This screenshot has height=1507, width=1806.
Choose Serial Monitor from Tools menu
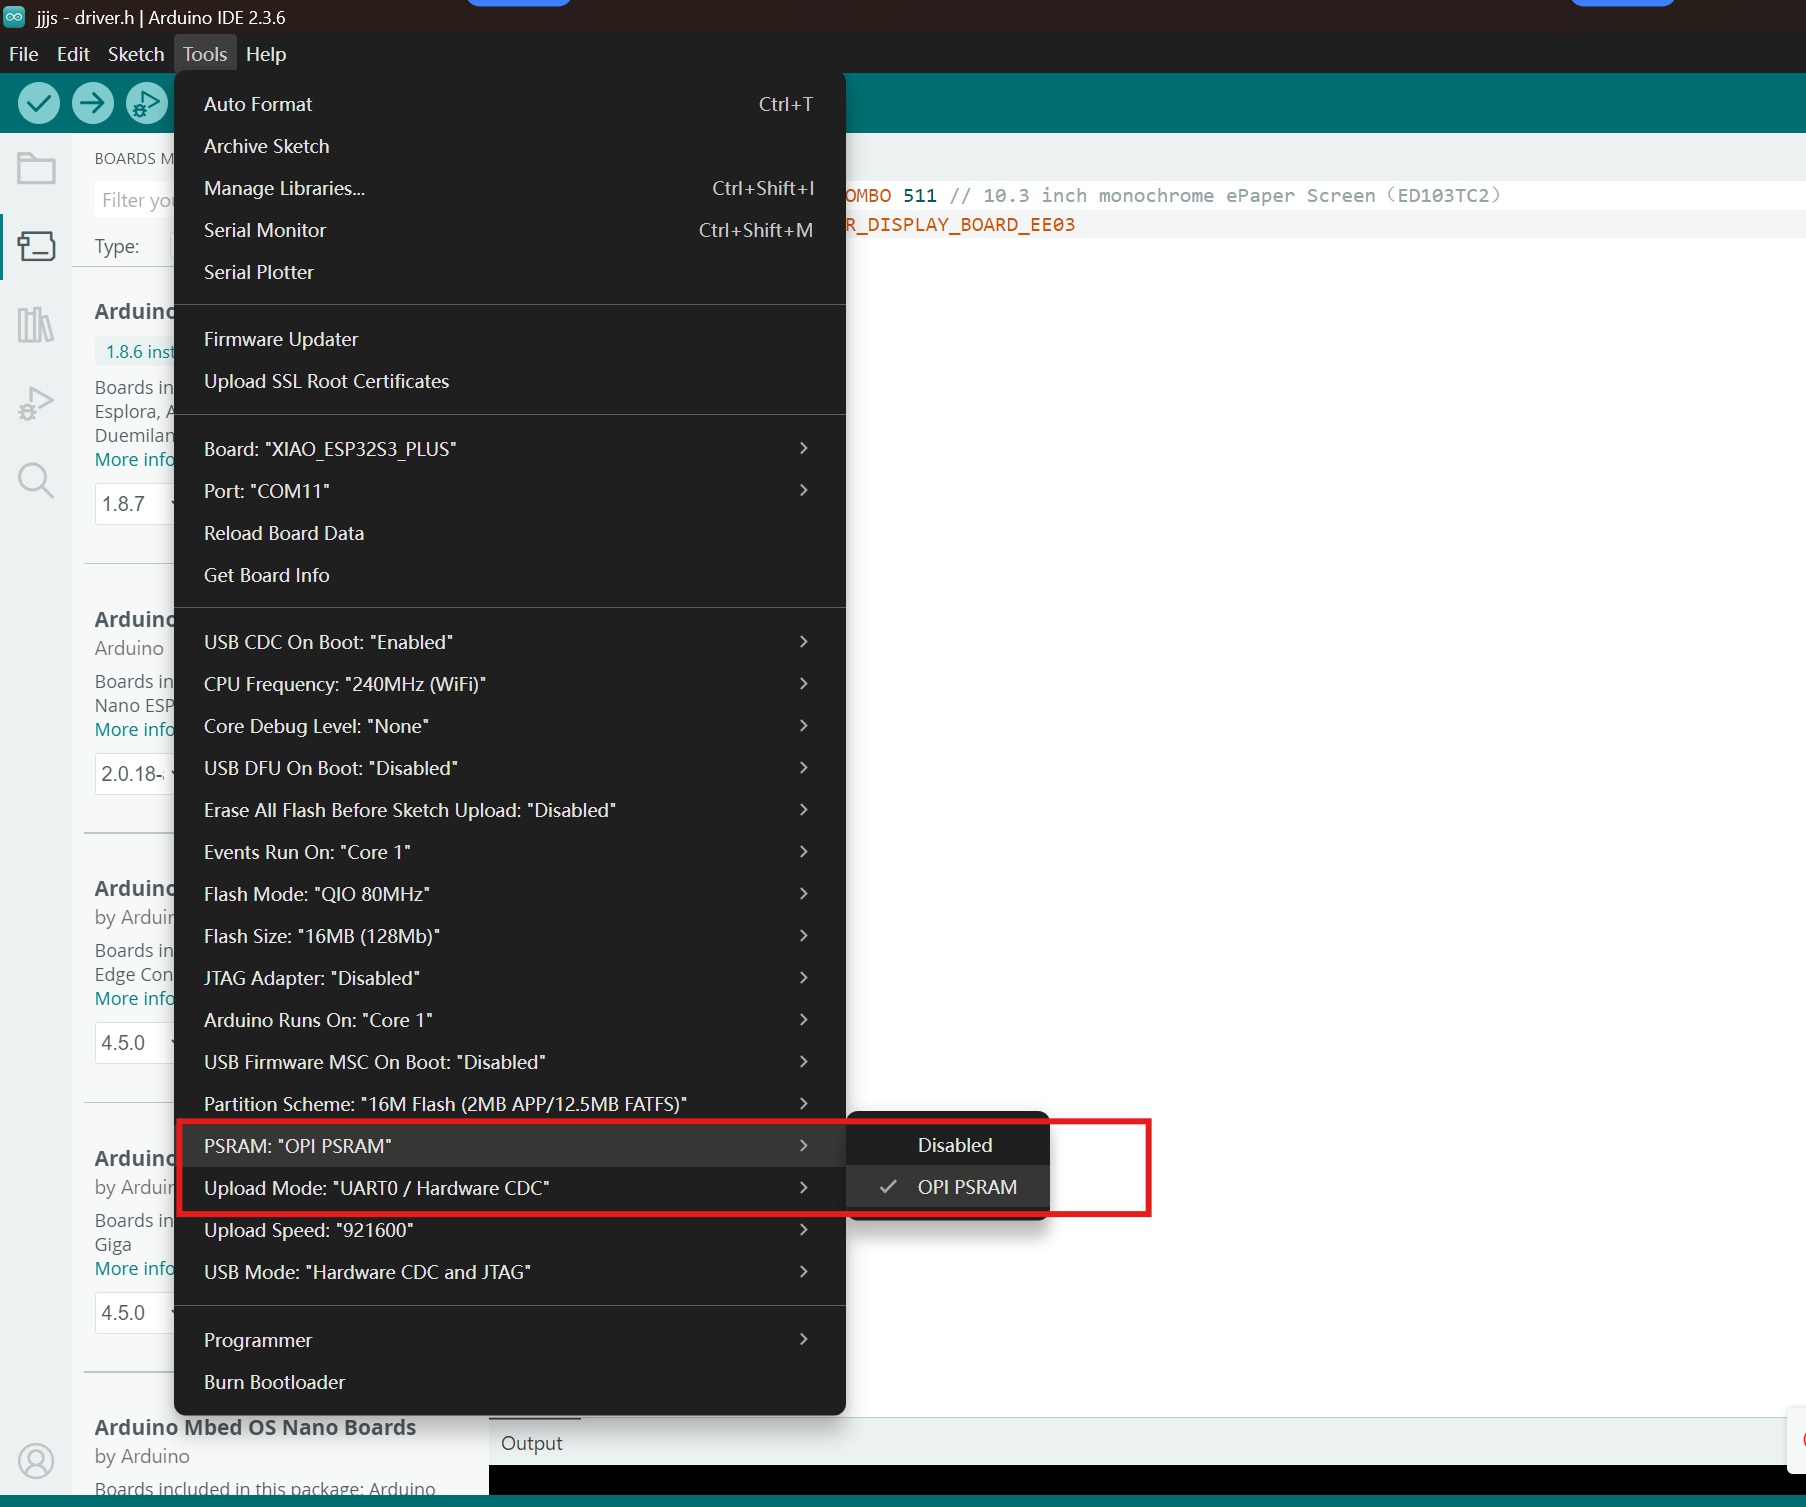(265, 230)
